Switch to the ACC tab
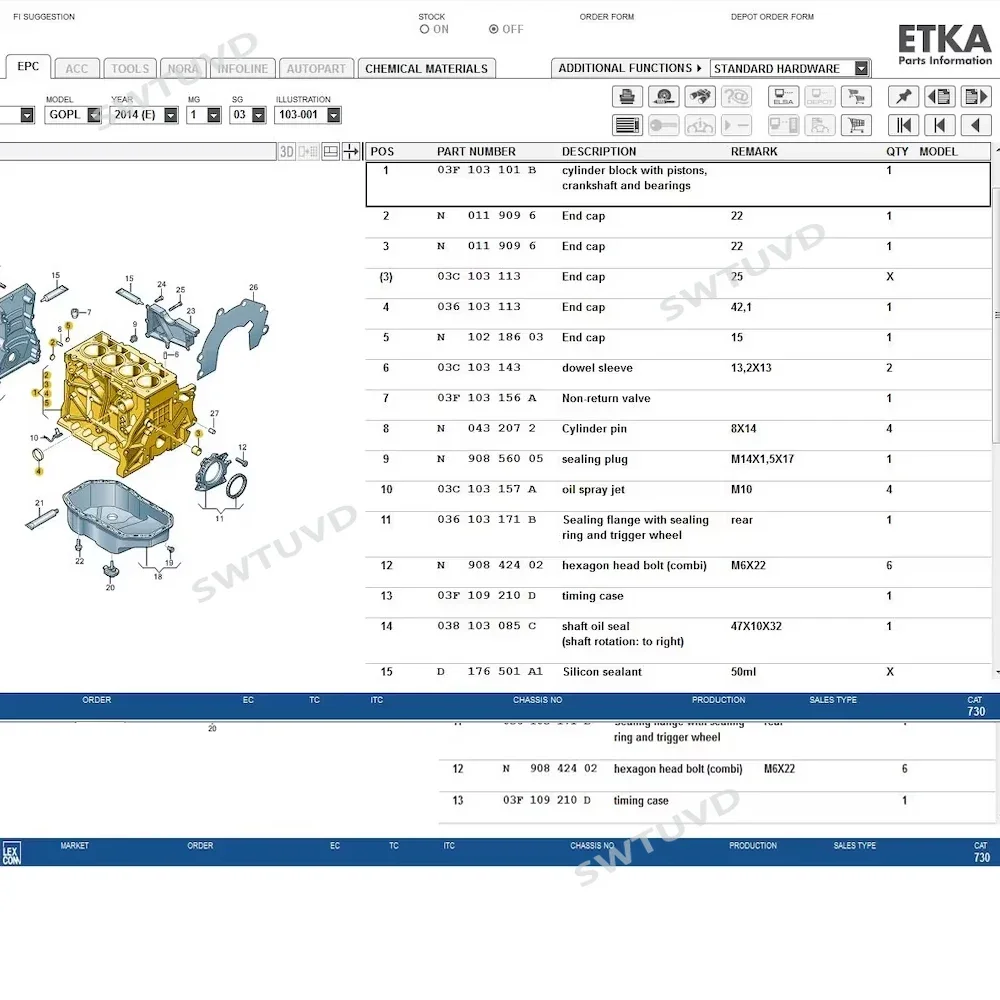This screenshot has width=1000, height=1000. coord(77,68)
